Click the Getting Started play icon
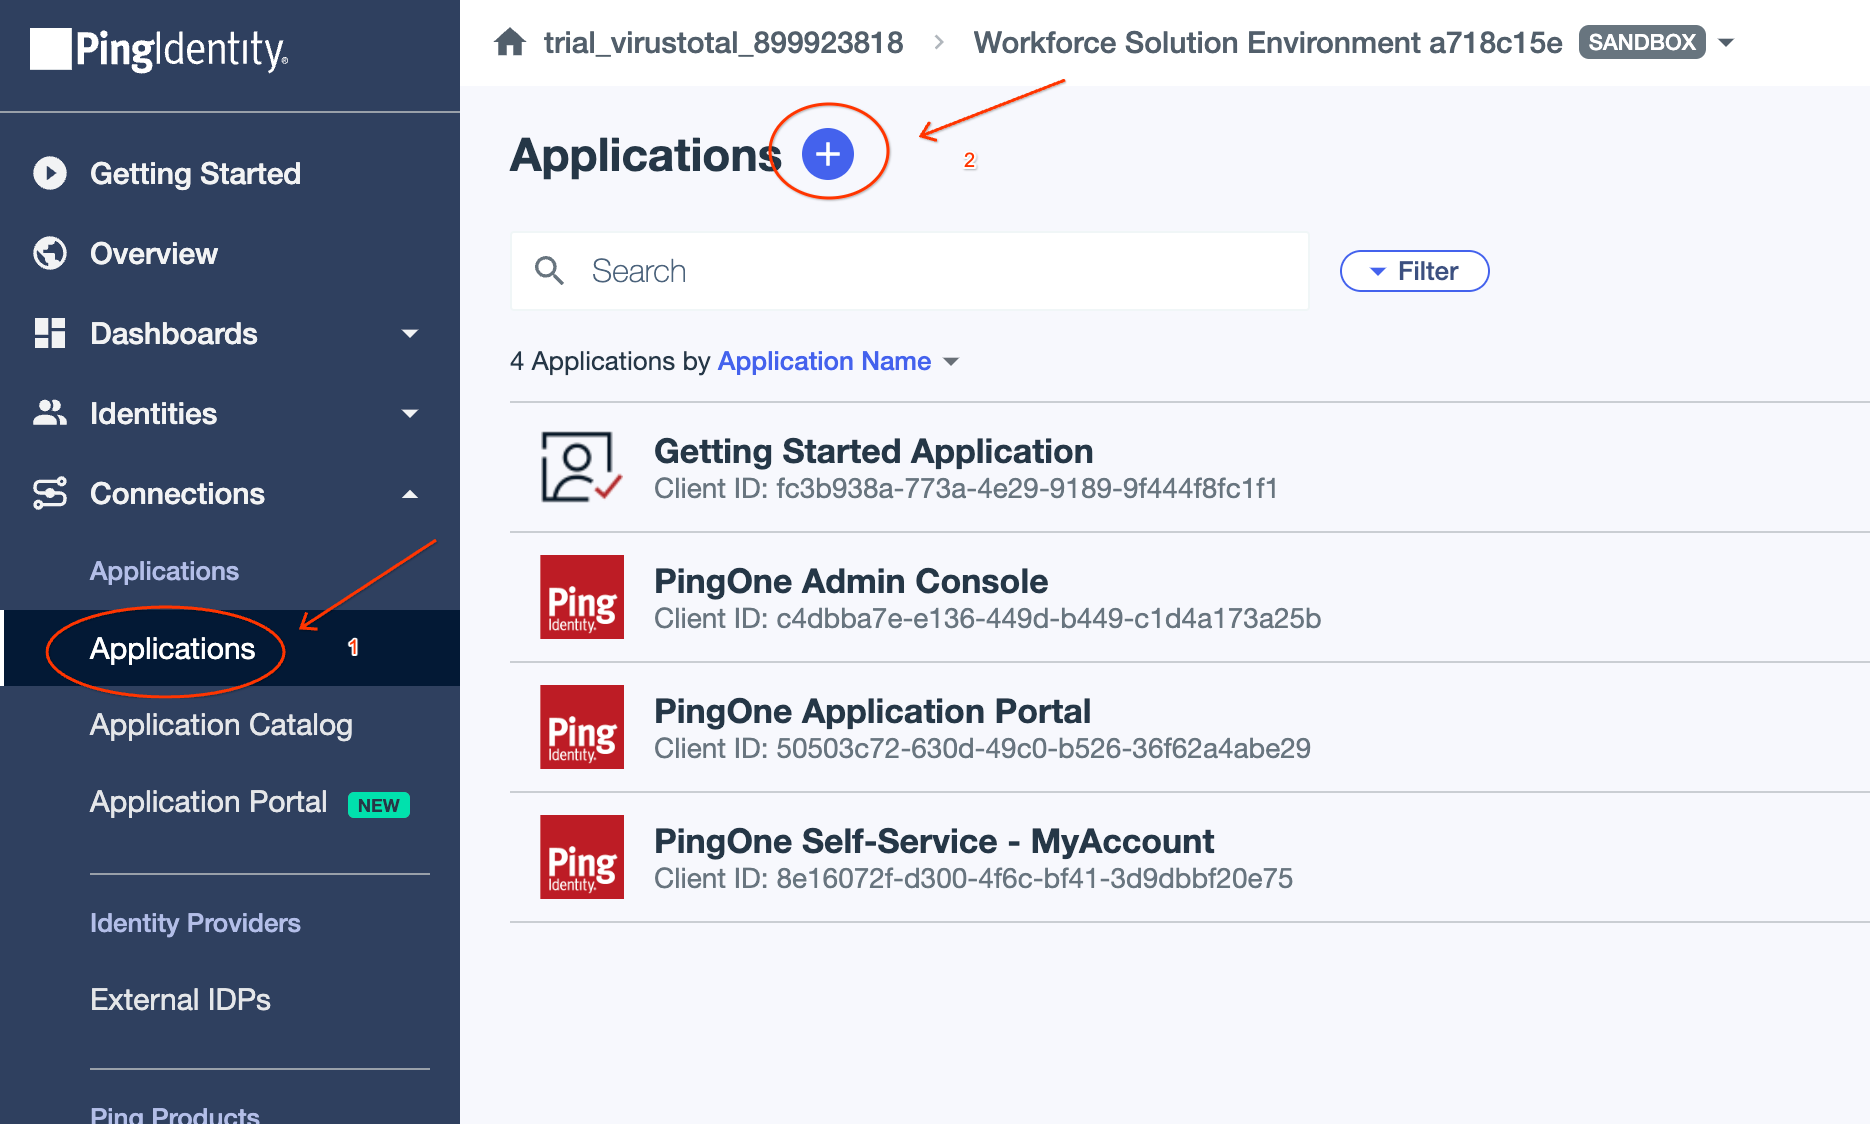Screen dimensions: 1870x1124 50,173
